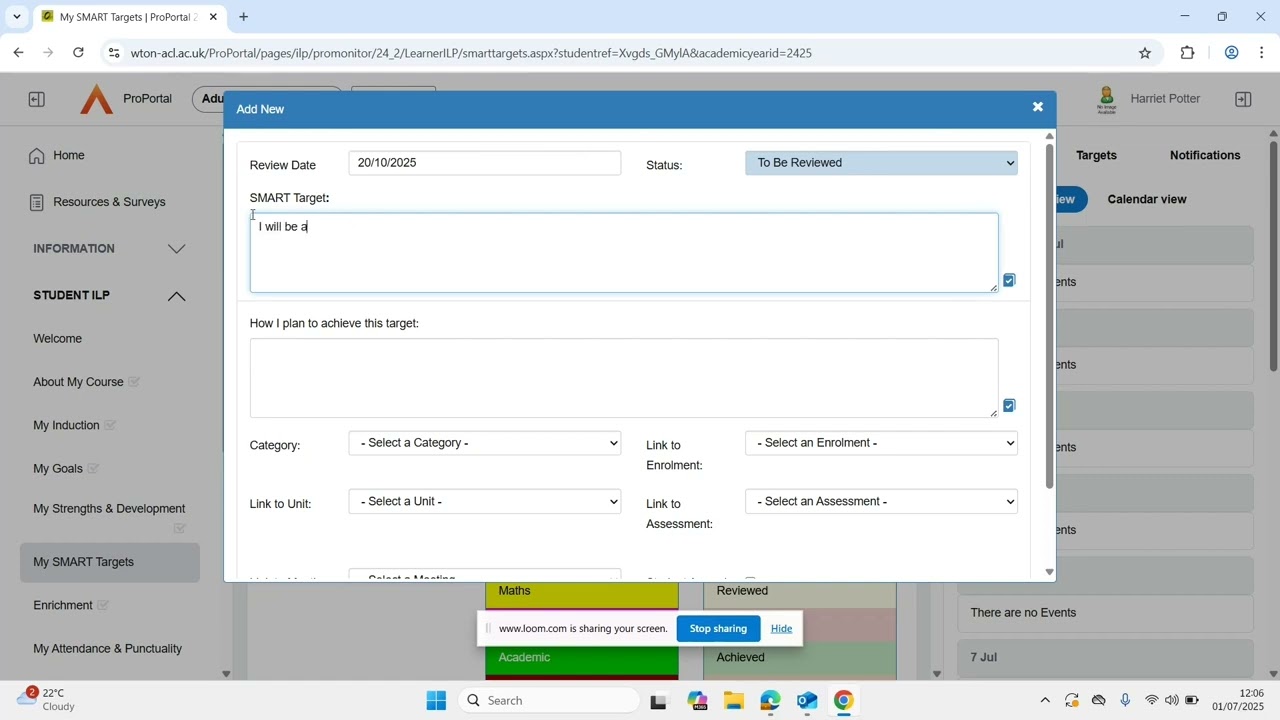Screen dimensions: 1280x720
Task: Switch to Calendar view
Action: pos(1147,199)
